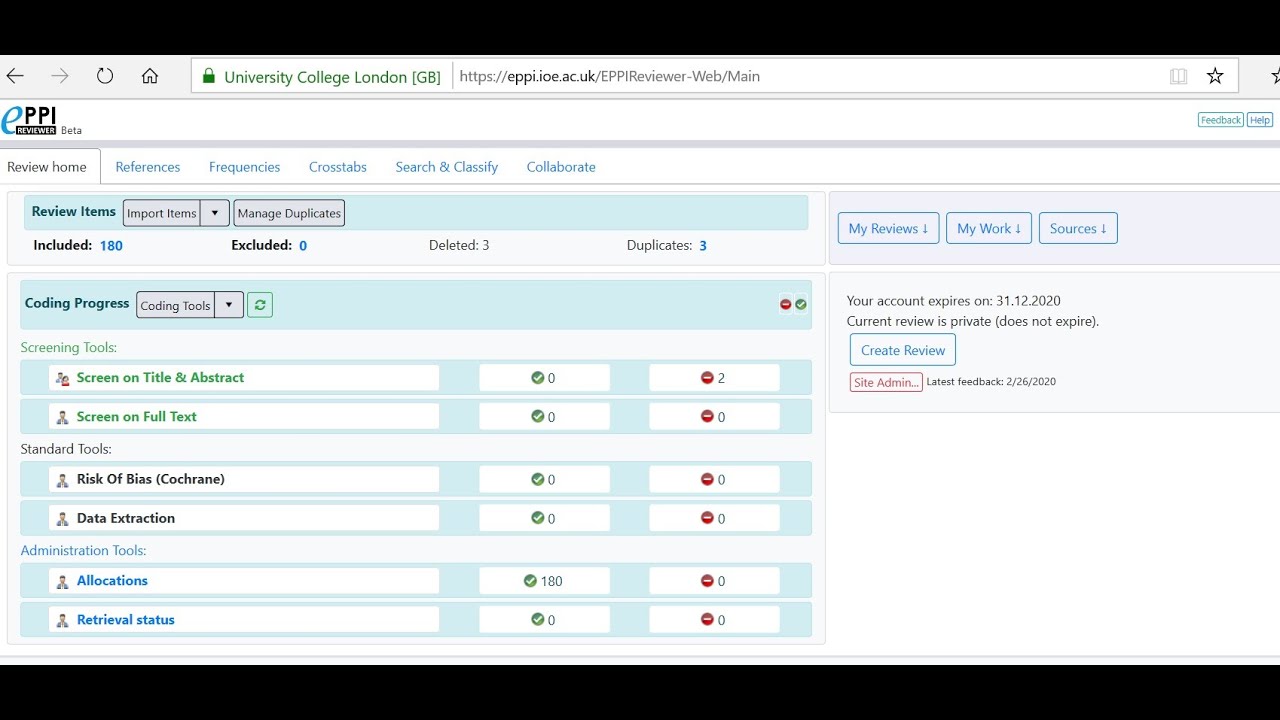Open reading view book icon
The height and width of the screenshot is (720, 1280).
pyautogui.click(x=1179, y=76)
